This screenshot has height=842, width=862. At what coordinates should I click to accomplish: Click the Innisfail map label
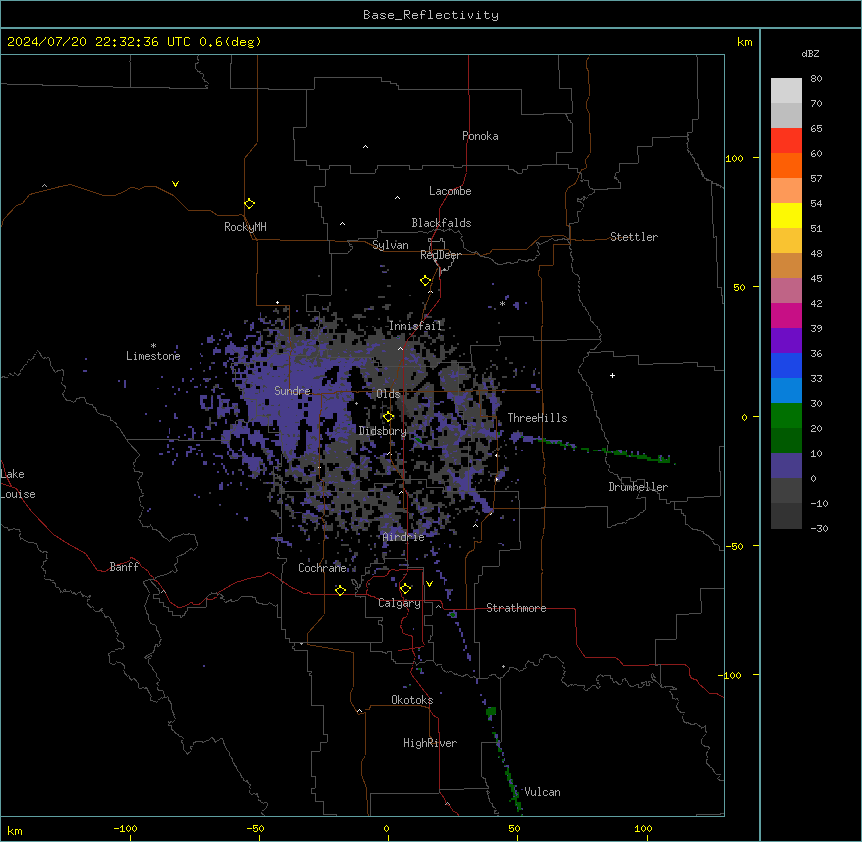pos(415,326)
